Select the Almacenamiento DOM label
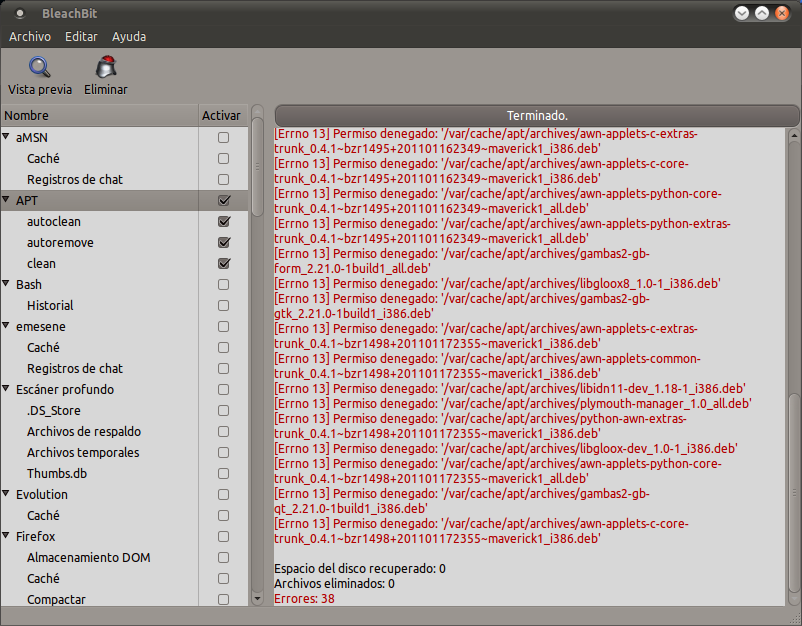This screenshot has width=802, height=626. pyautogui.click(x=88, y=557)
